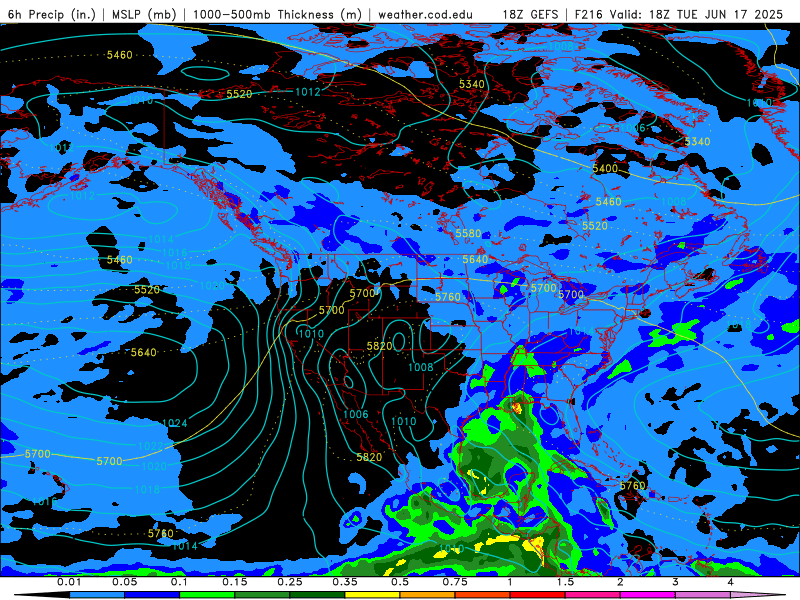Viewport: 800px width, 600px height.
Task: Pick the light orange swatch after yellow in legend
Action: tap(428, 595)
